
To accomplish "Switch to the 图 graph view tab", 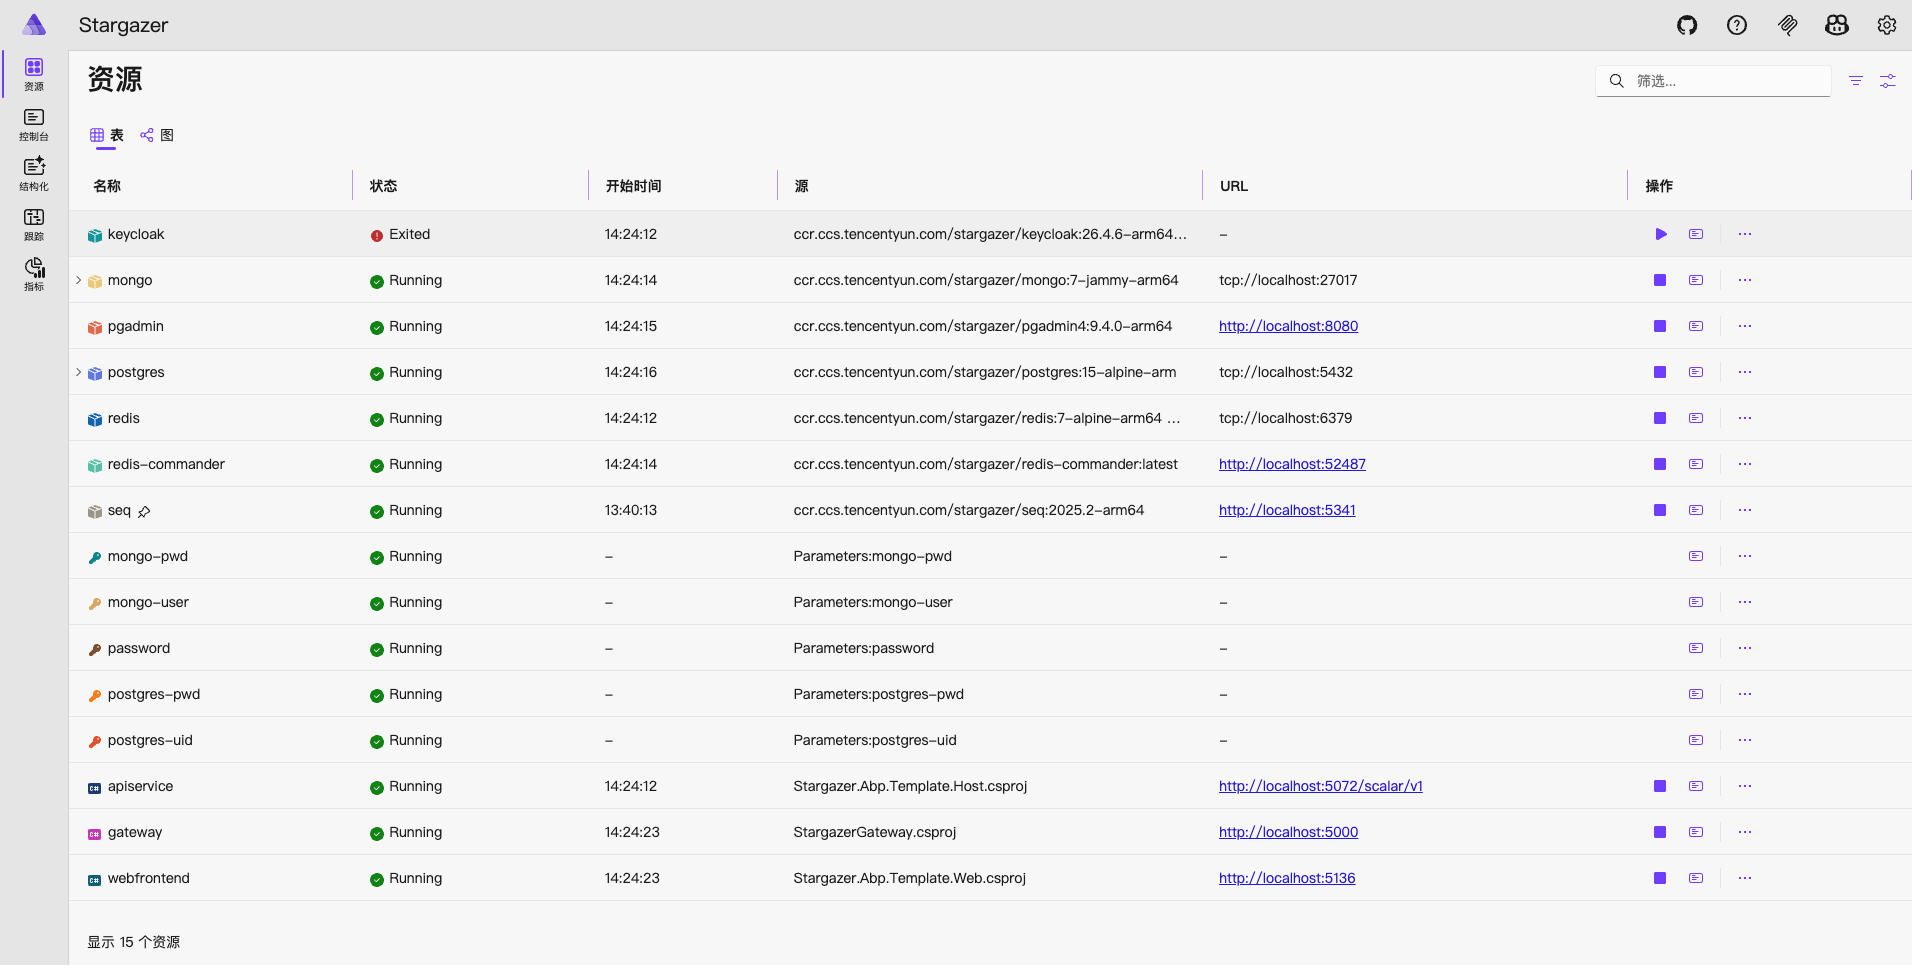I will [158, 135].
